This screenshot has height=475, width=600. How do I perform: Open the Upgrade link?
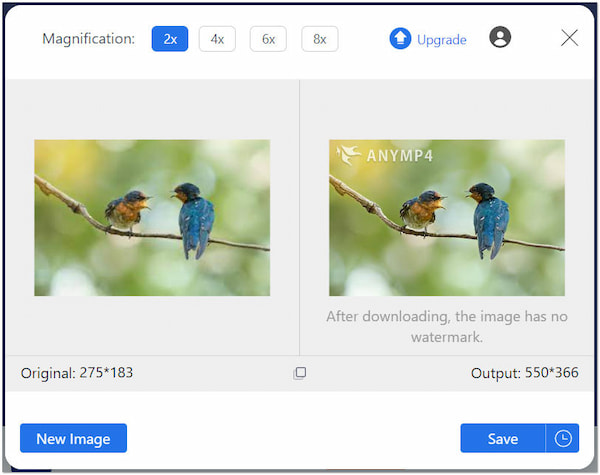441,40
